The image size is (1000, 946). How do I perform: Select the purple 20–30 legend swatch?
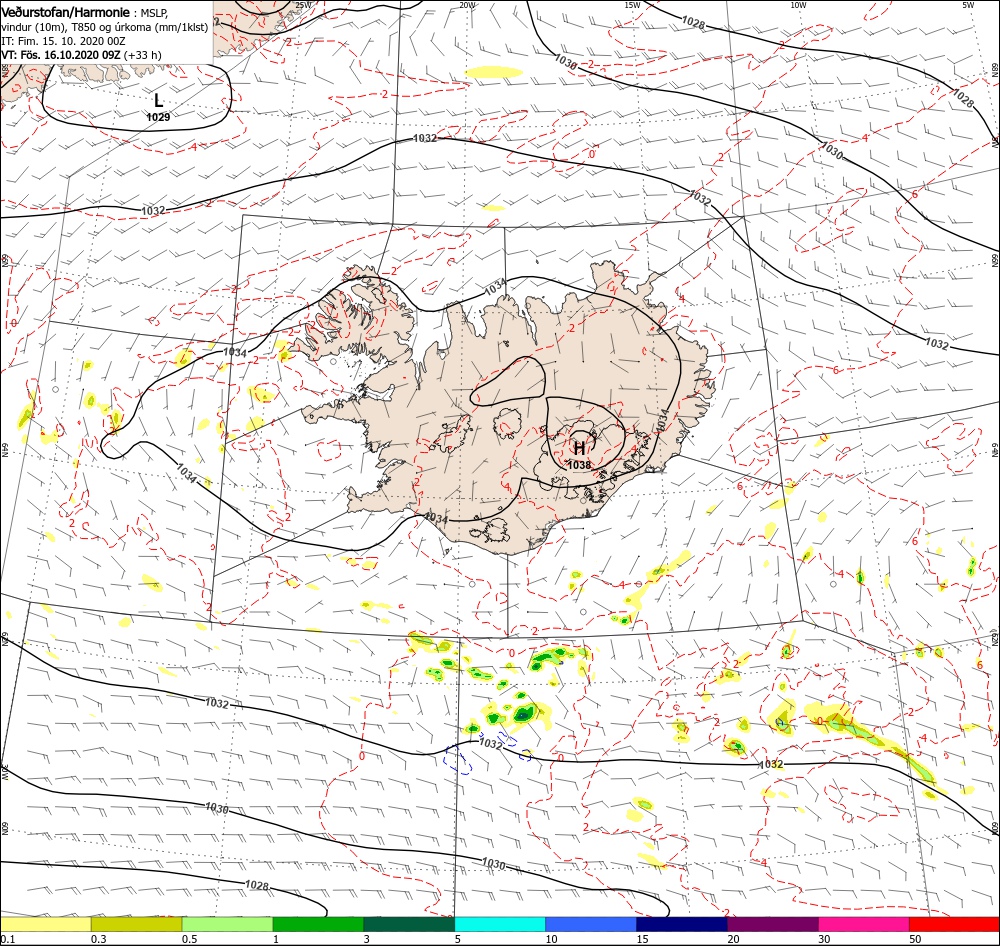[x=772, y=924]
